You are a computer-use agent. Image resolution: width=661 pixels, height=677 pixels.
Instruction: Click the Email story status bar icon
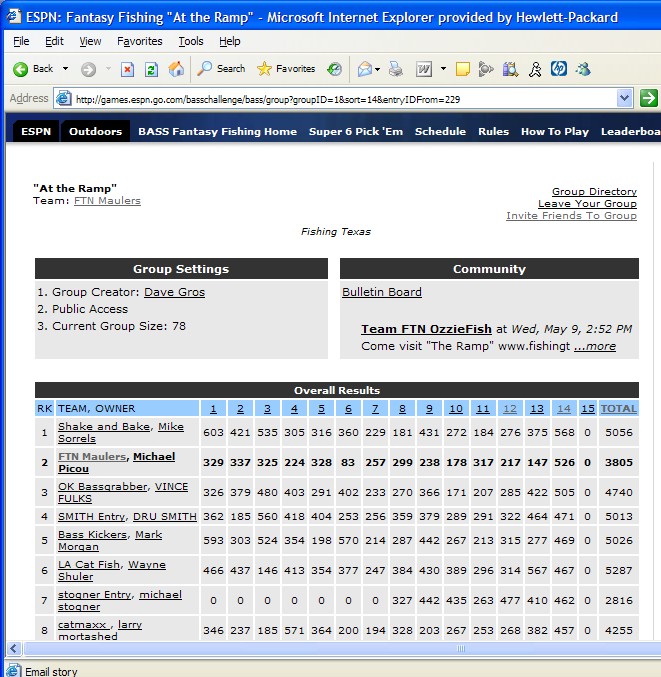click(13, 671)
